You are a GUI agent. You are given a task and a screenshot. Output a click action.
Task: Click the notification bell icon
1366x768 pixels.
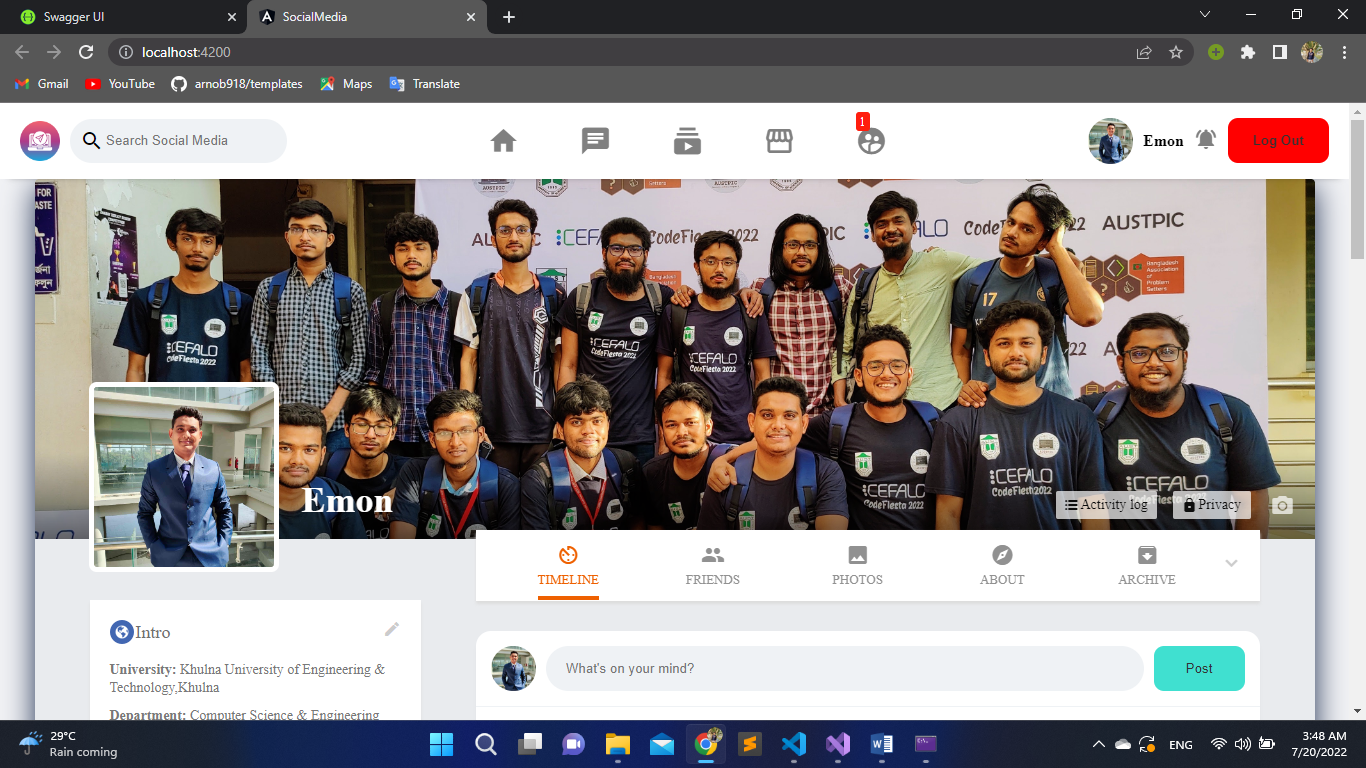coord(1206,140)
